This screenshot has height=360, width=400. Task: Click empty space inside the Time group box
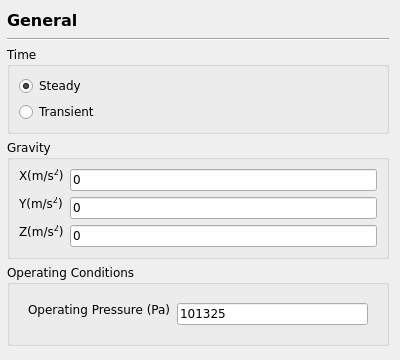233,99
